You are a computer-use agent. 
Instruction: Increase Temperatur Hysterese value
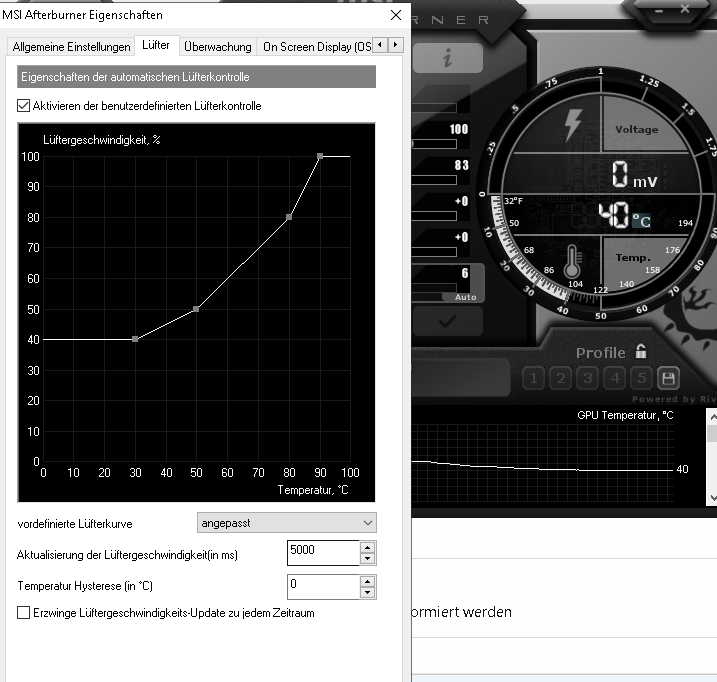coord(368,581)
